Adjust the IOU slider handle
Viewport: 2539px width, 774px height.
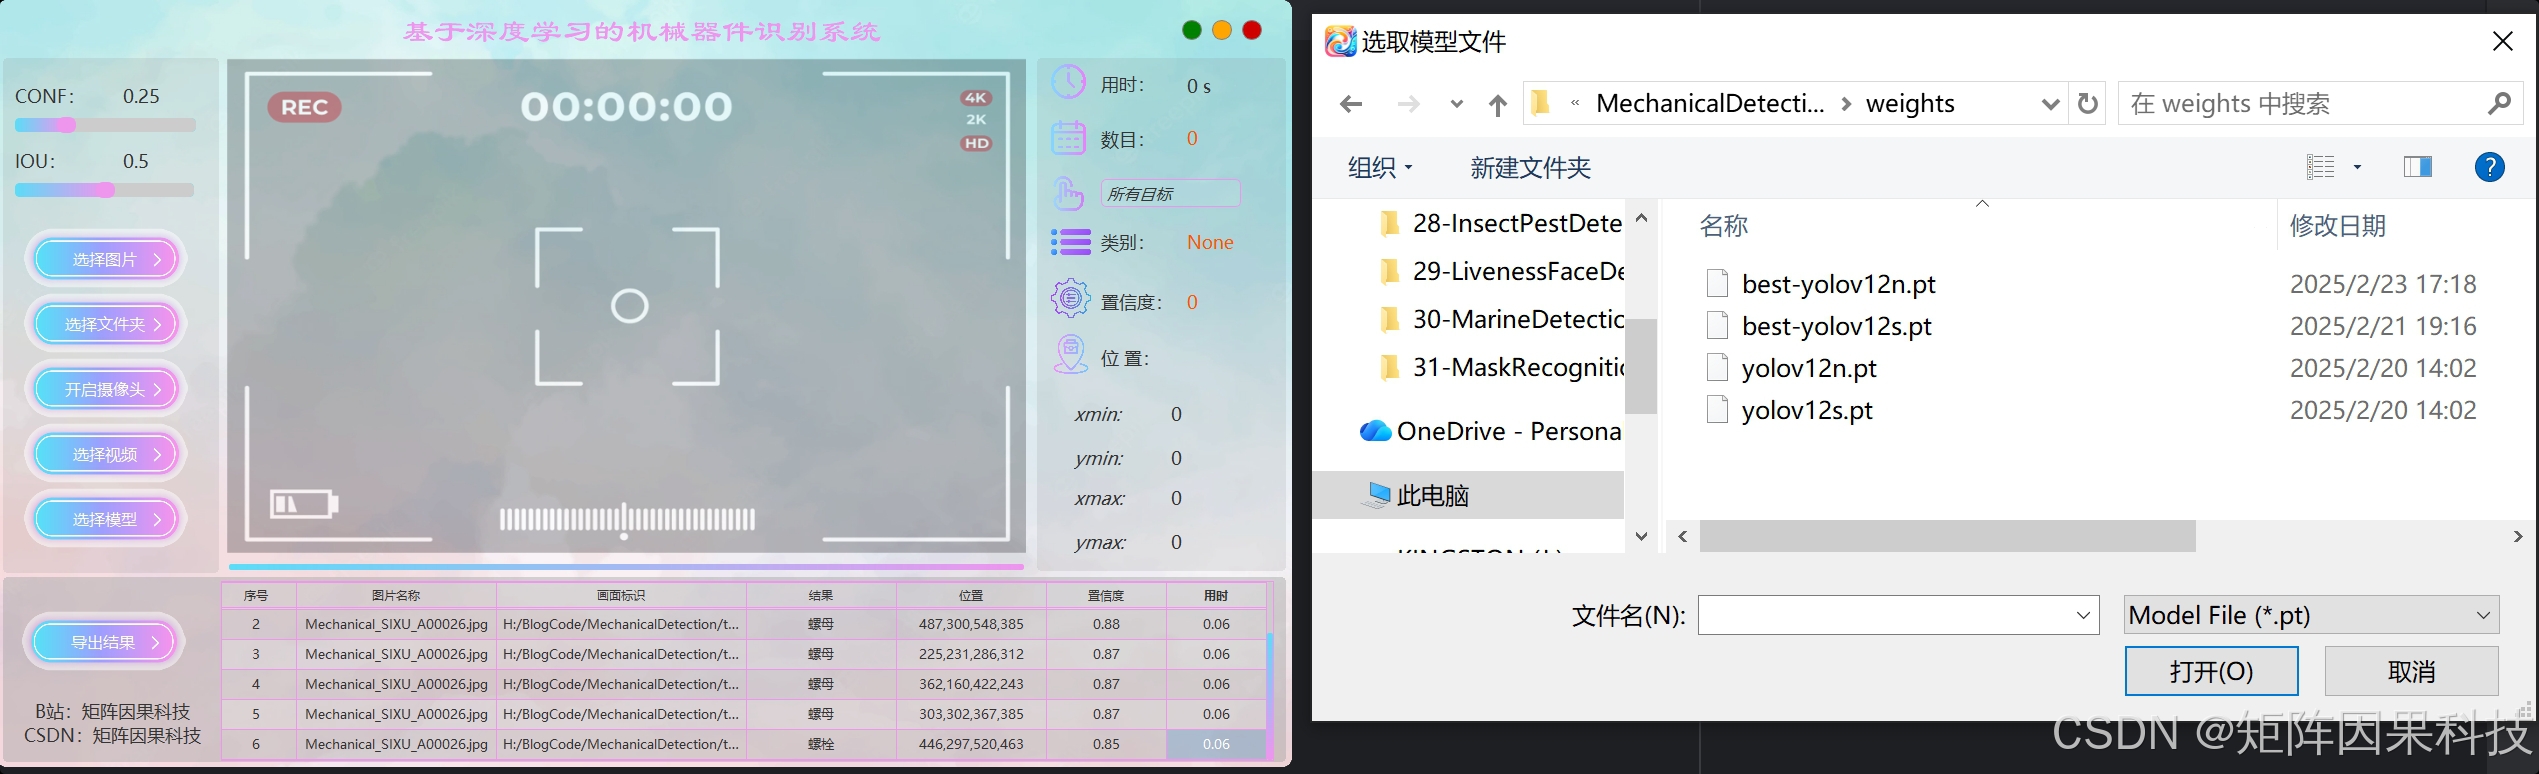coord(105,190)
